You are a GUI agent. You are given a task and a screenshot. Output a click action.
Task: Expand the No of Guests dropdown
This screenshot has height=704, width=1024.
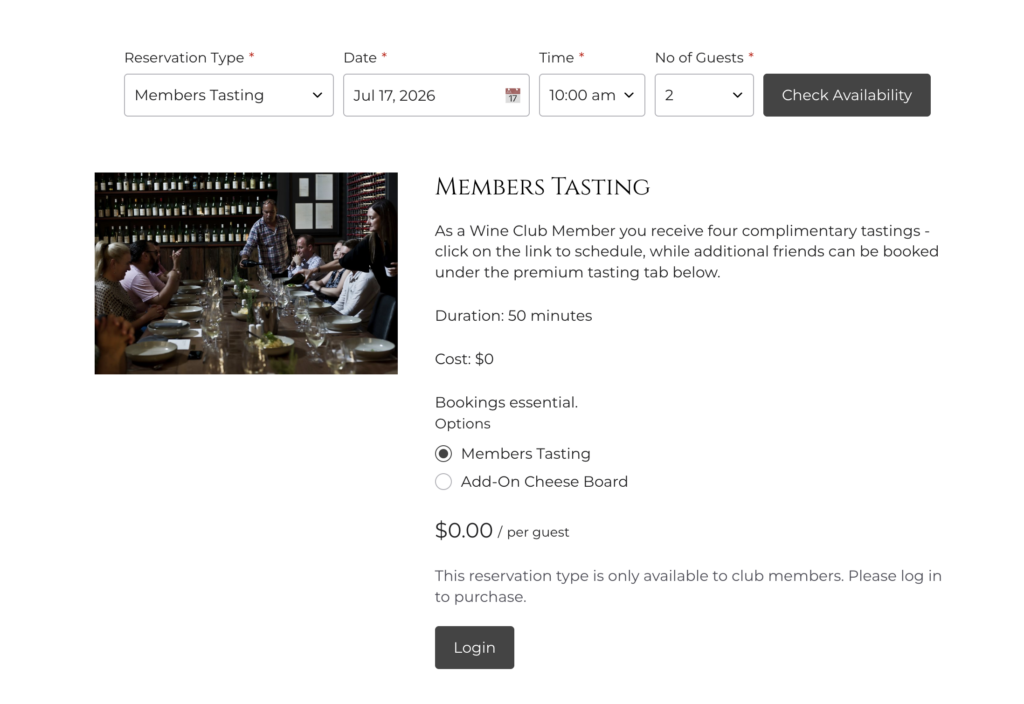pyautogui.click(x=704, y=95)
